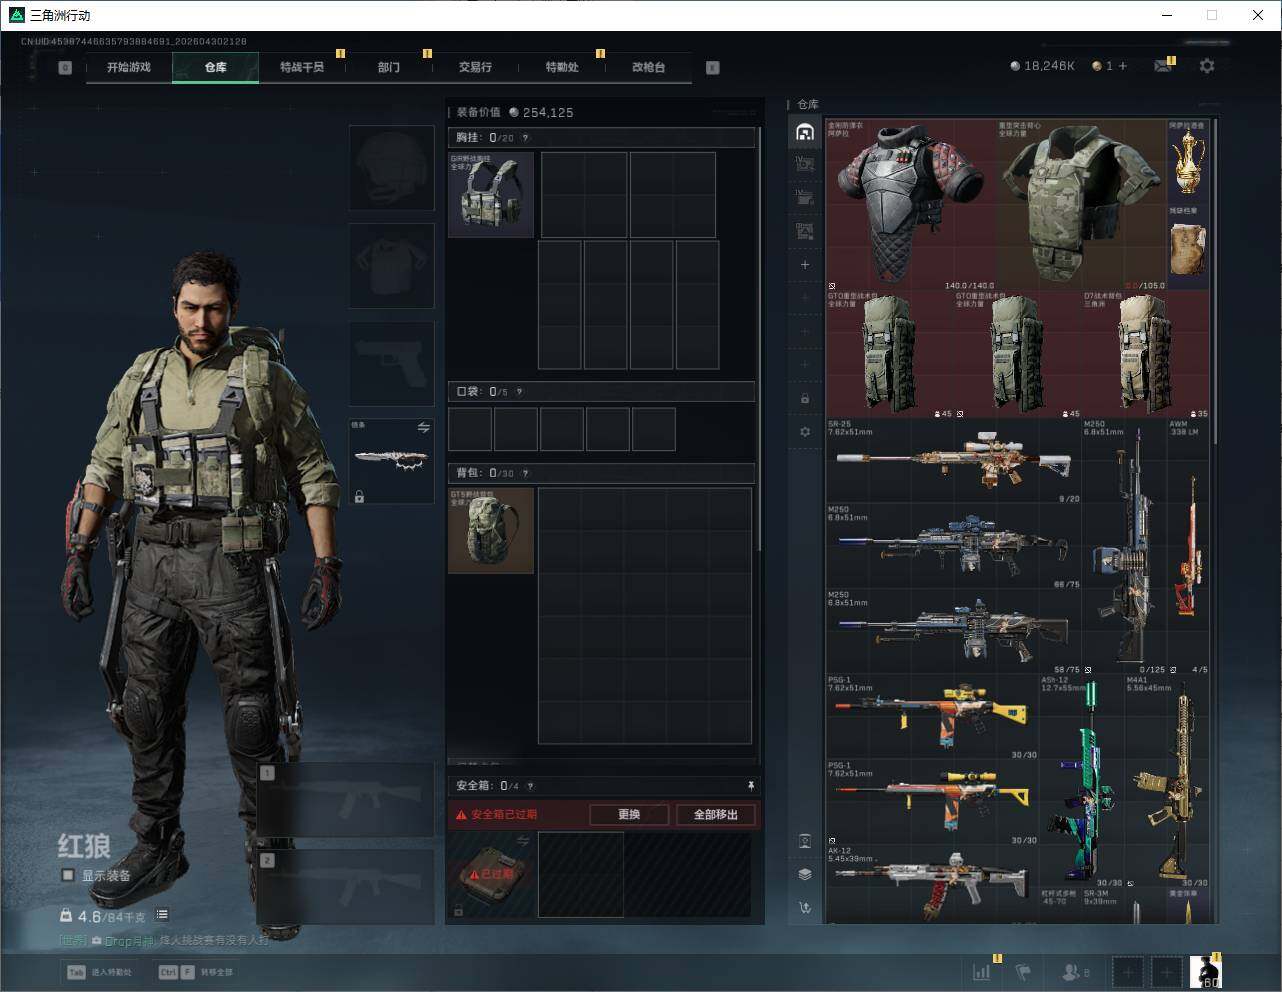The image size is (1282, 992).
Task: Click the Ctrl F 转移全部 button
Action: [x=196, y=972]
